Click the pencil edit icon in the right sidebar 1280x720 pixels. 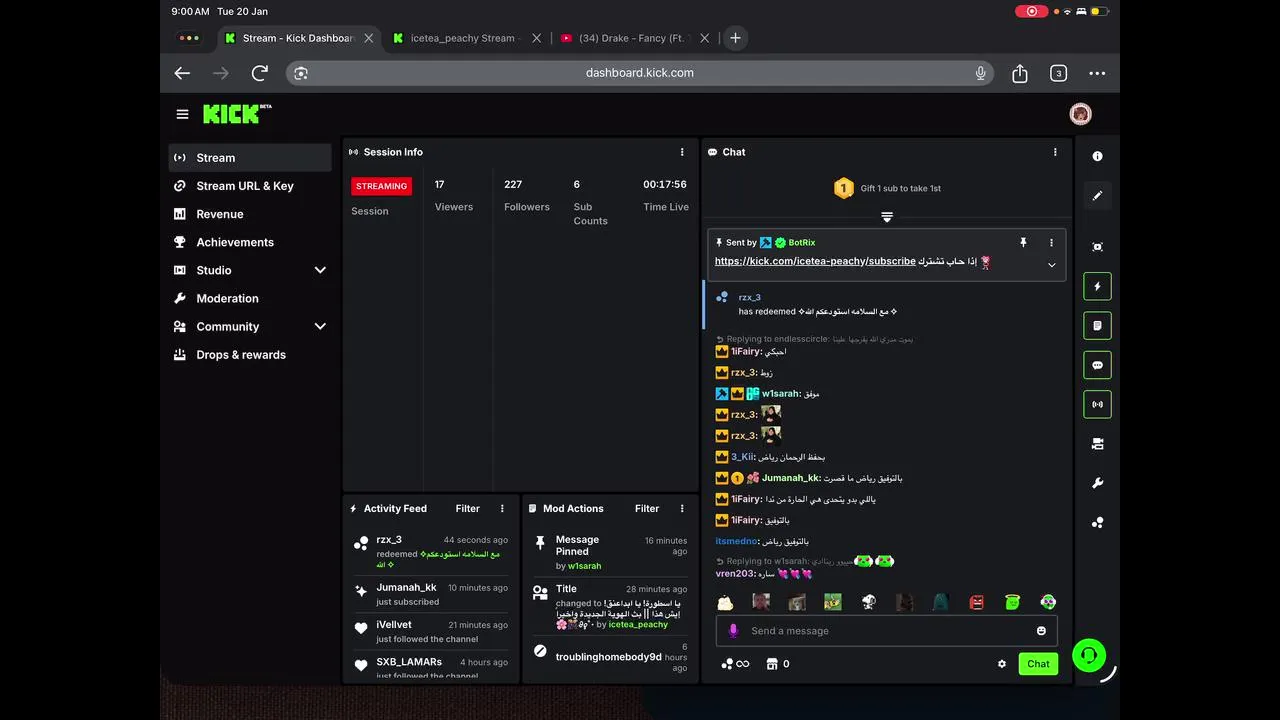point(1097,196)
